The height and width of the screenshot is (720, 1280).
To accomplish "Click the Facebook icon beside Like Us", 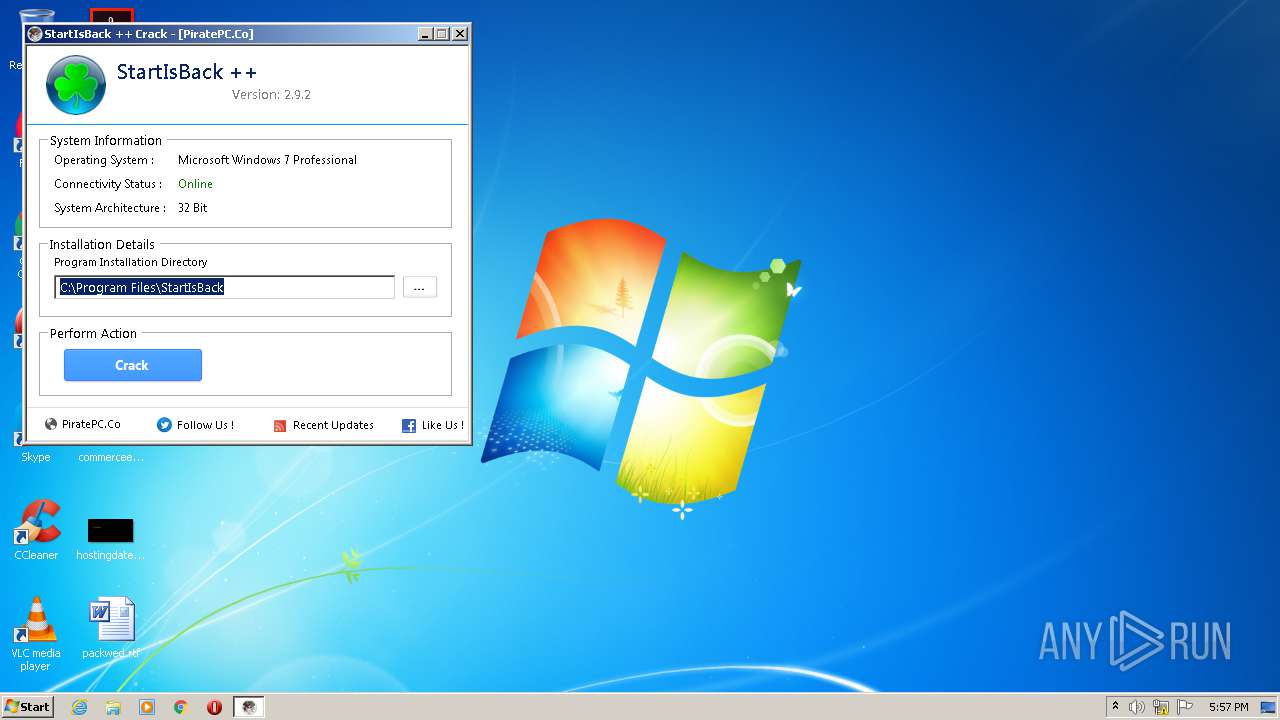I will 409,426.
